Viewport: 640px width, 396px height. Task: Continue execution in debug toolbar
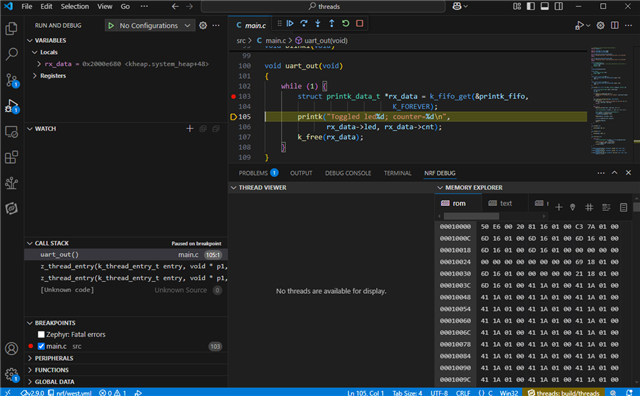tap(290, 23)
